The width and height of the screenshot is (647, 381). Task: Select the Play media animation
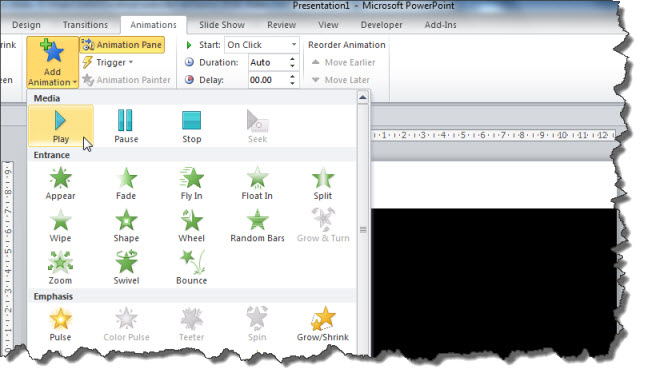click(61, 126)
